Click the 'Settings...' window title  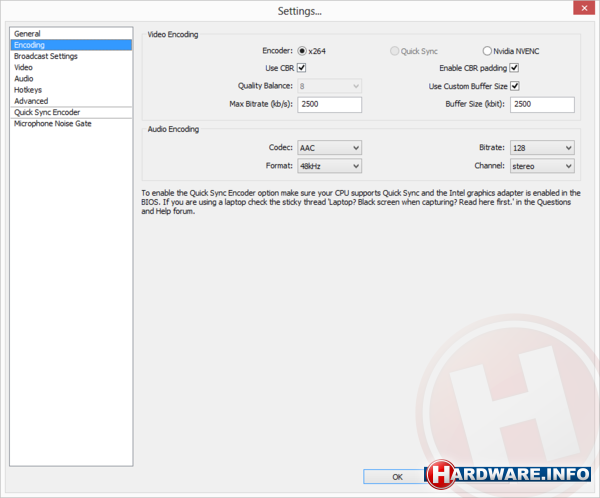click(x=300, y=11)
